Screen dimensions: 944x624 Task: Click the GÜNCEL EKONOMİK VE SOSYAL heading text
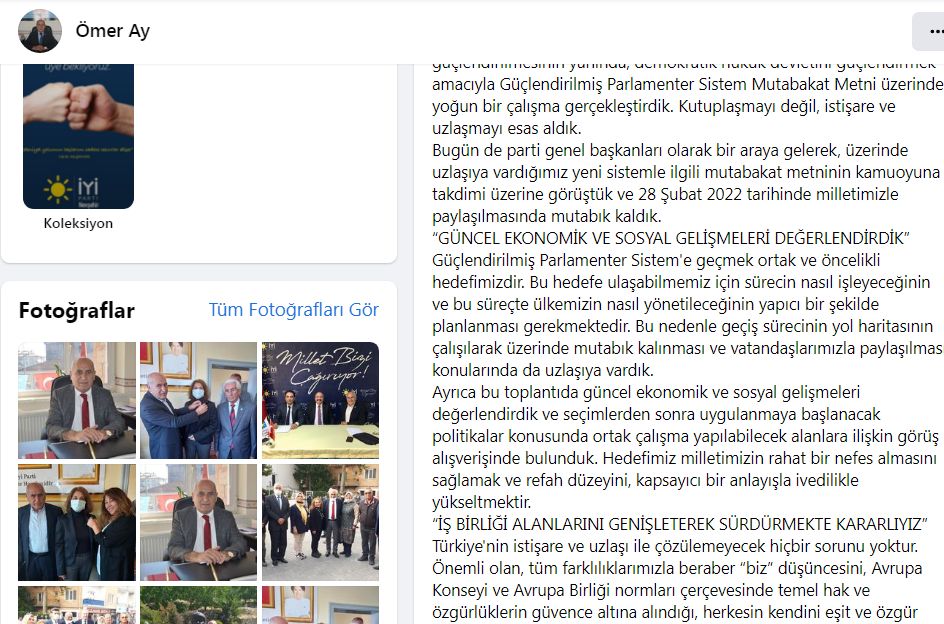coord(671,239)
